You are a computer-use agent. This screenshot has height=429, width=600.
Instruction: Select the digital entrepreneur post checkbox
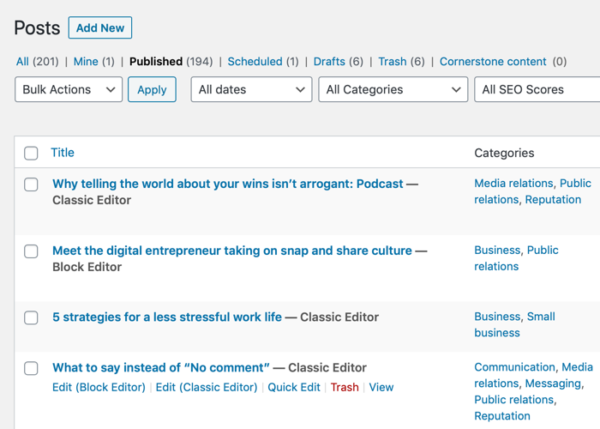31,251
